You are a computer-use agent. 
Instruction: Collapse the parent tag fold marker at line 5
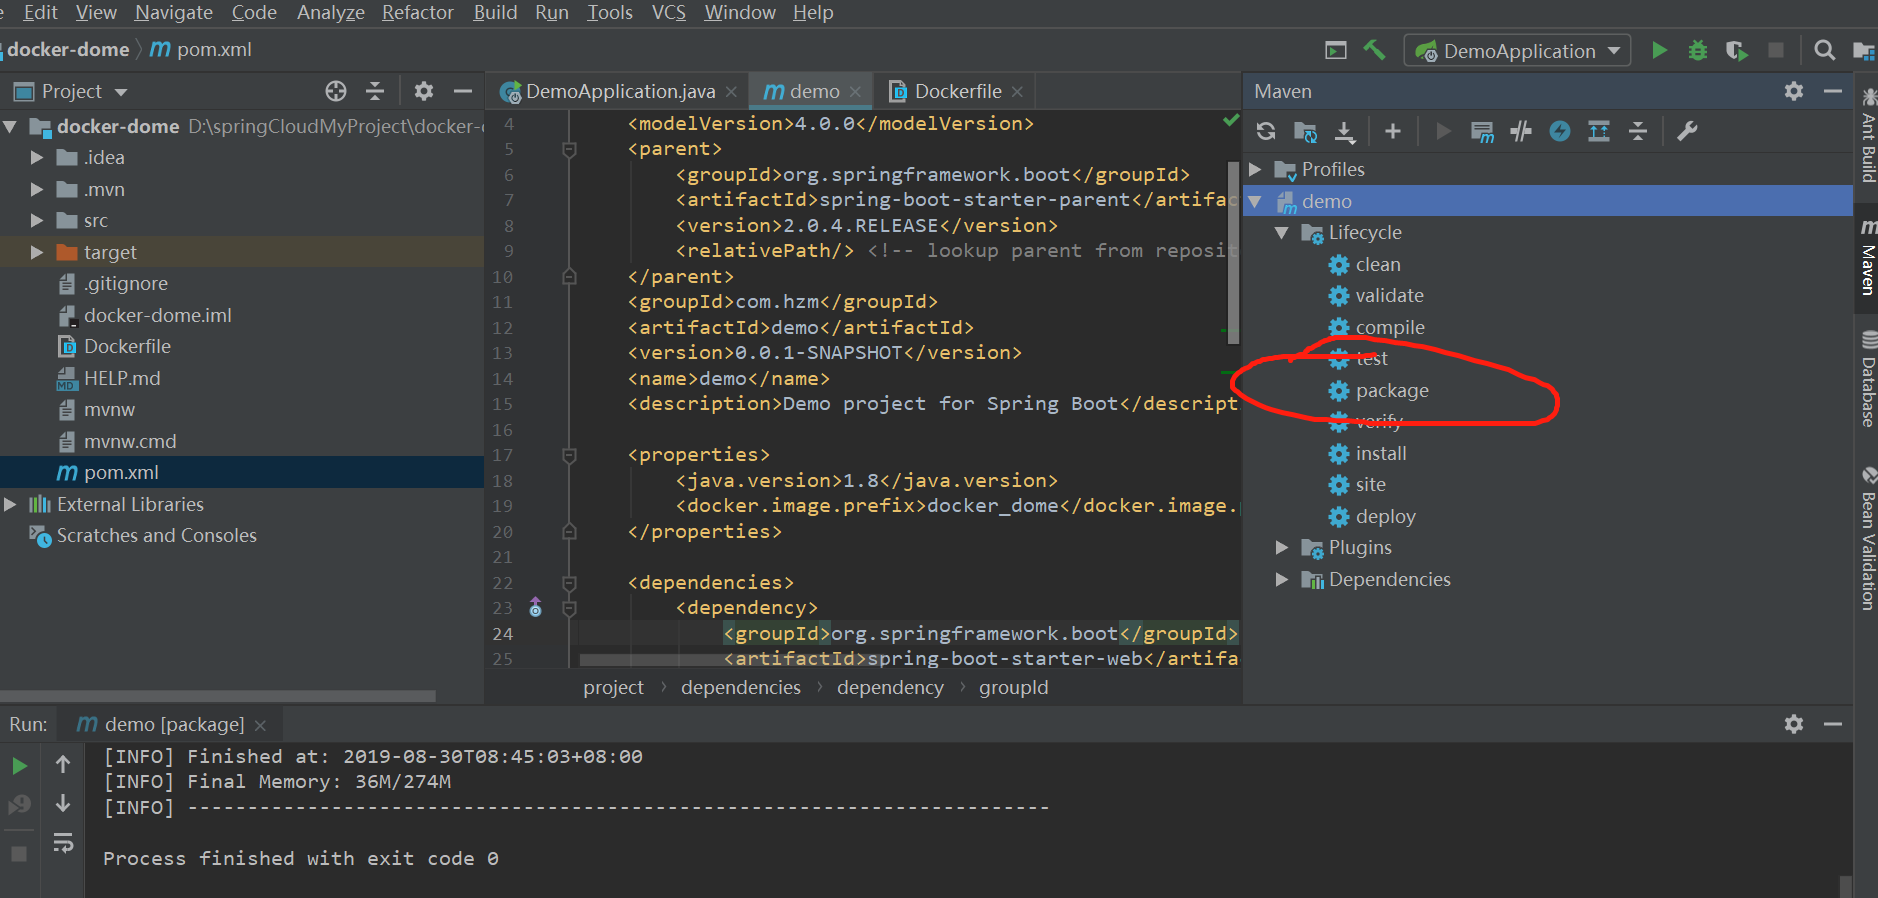[569, 149]
